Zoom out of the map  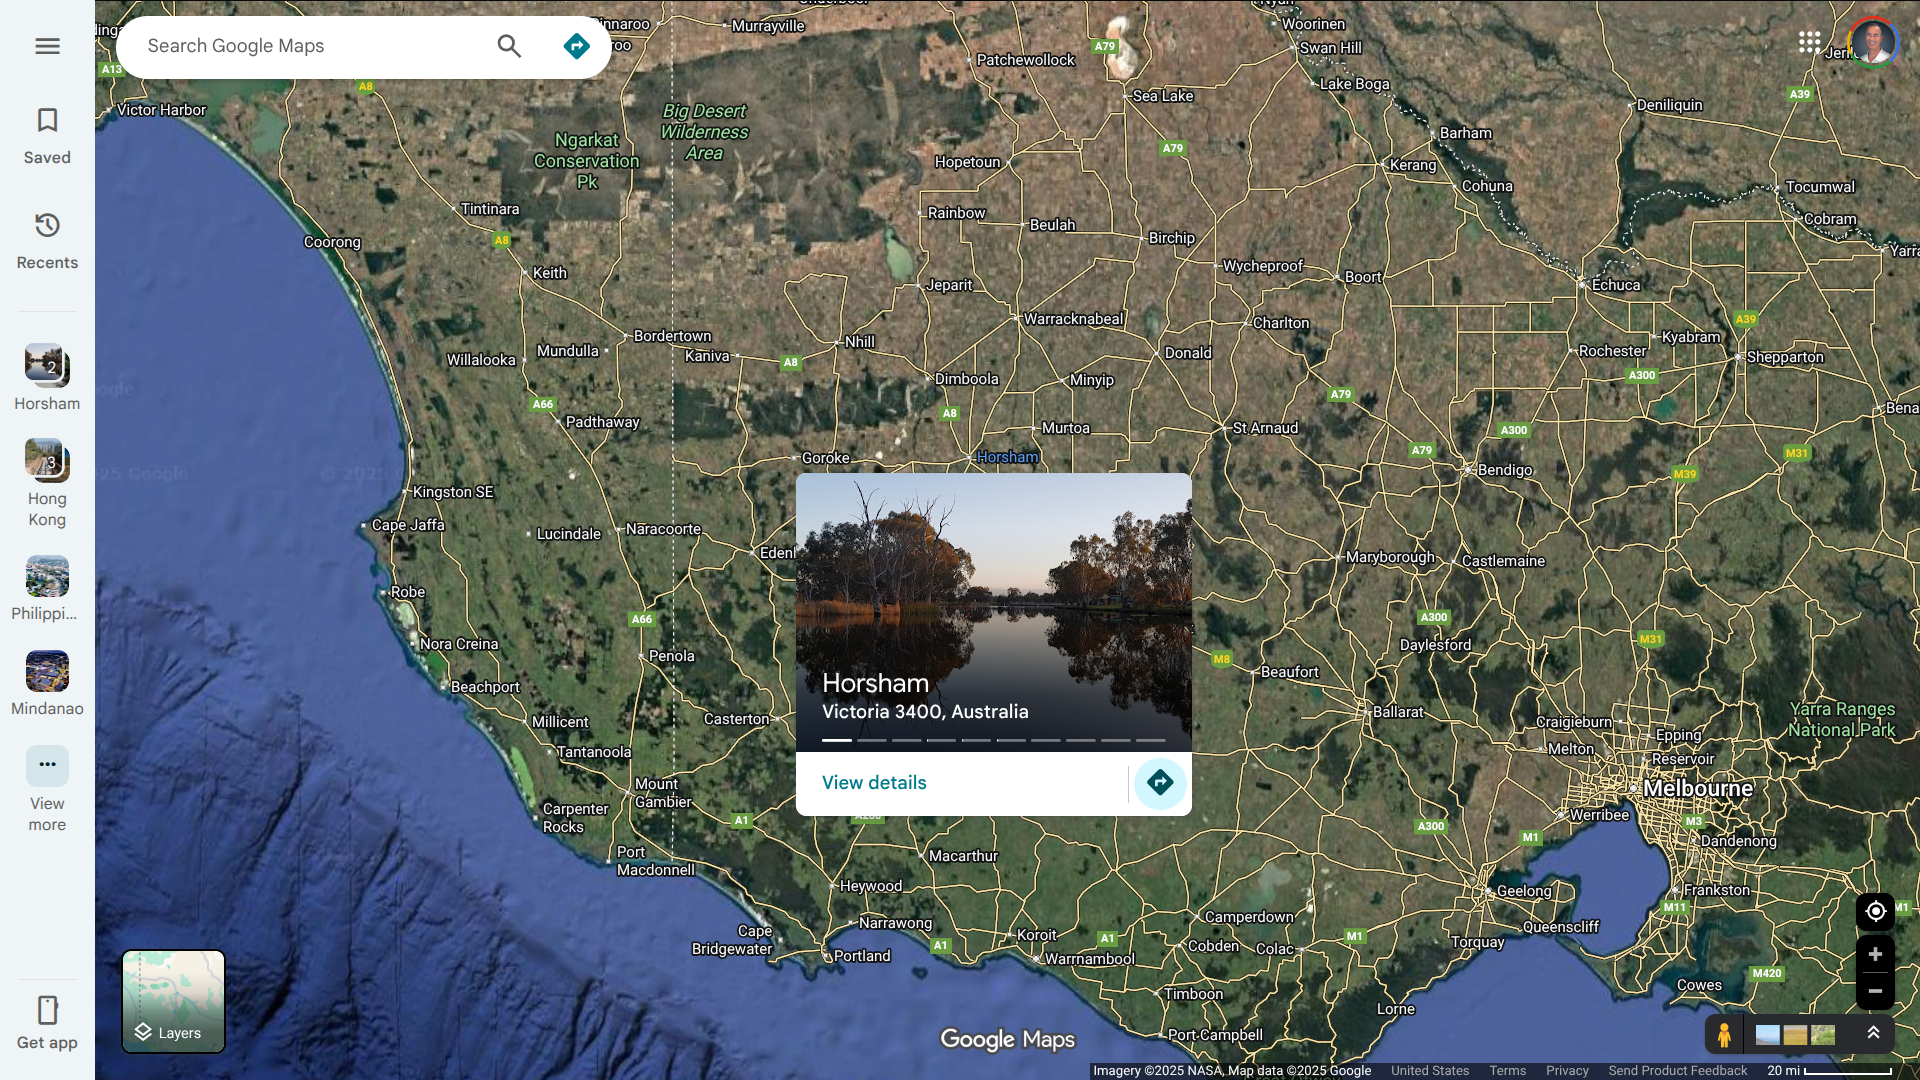[1875, 991]
